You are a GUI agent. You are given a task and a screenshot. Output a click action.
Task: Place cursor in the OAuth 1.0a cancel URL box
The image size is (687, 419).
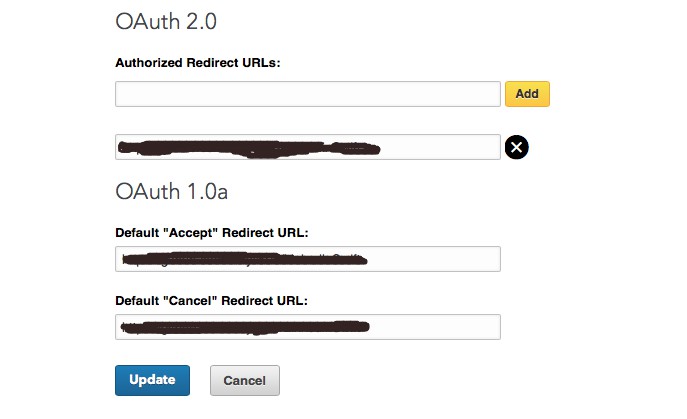(x=307, y=327)
